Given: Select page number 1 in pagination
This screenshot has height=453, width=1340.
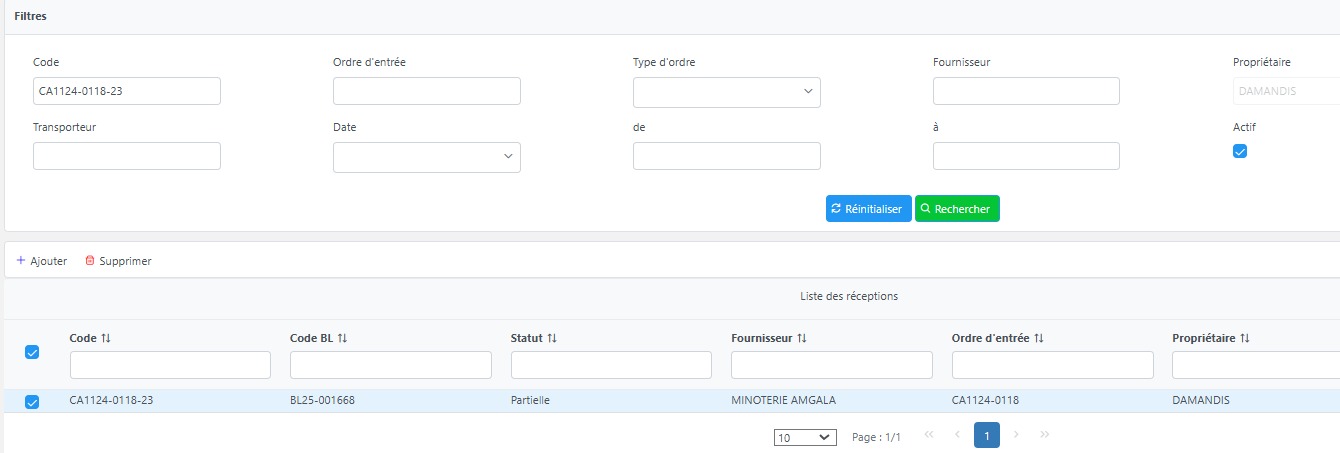Looking at the screenshot, I should (x=987, y=435).
